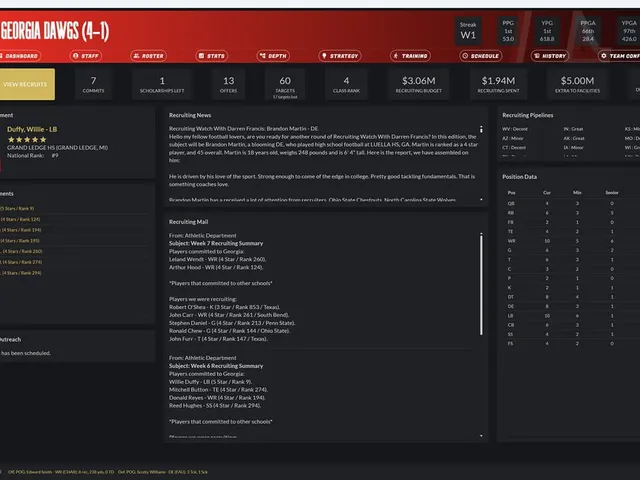Click 'Willie Duffy - LB' mail line

click(x=211, y=382)
